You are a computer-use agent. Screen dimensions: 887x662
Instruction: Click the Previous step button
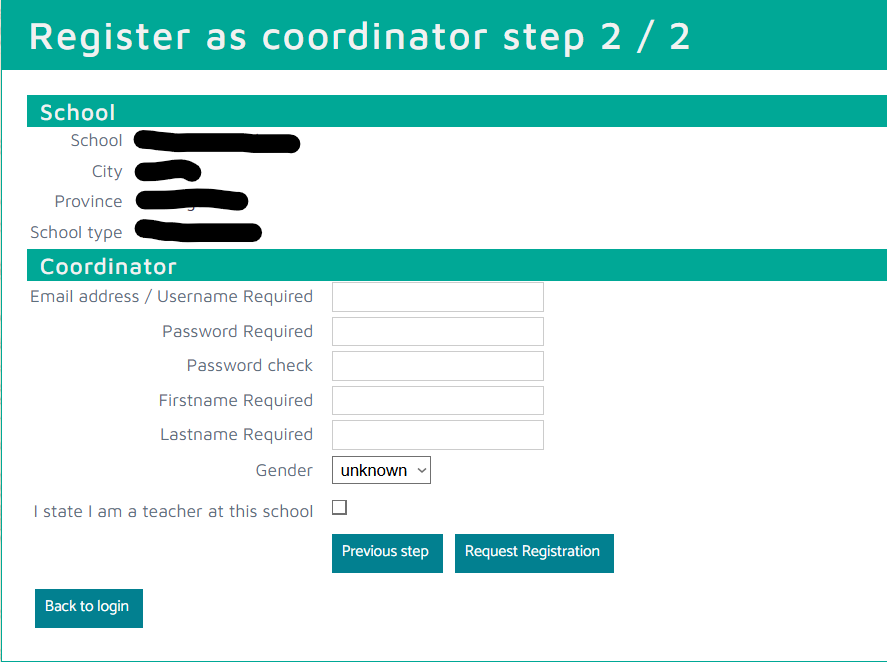(x=387, y=553)
